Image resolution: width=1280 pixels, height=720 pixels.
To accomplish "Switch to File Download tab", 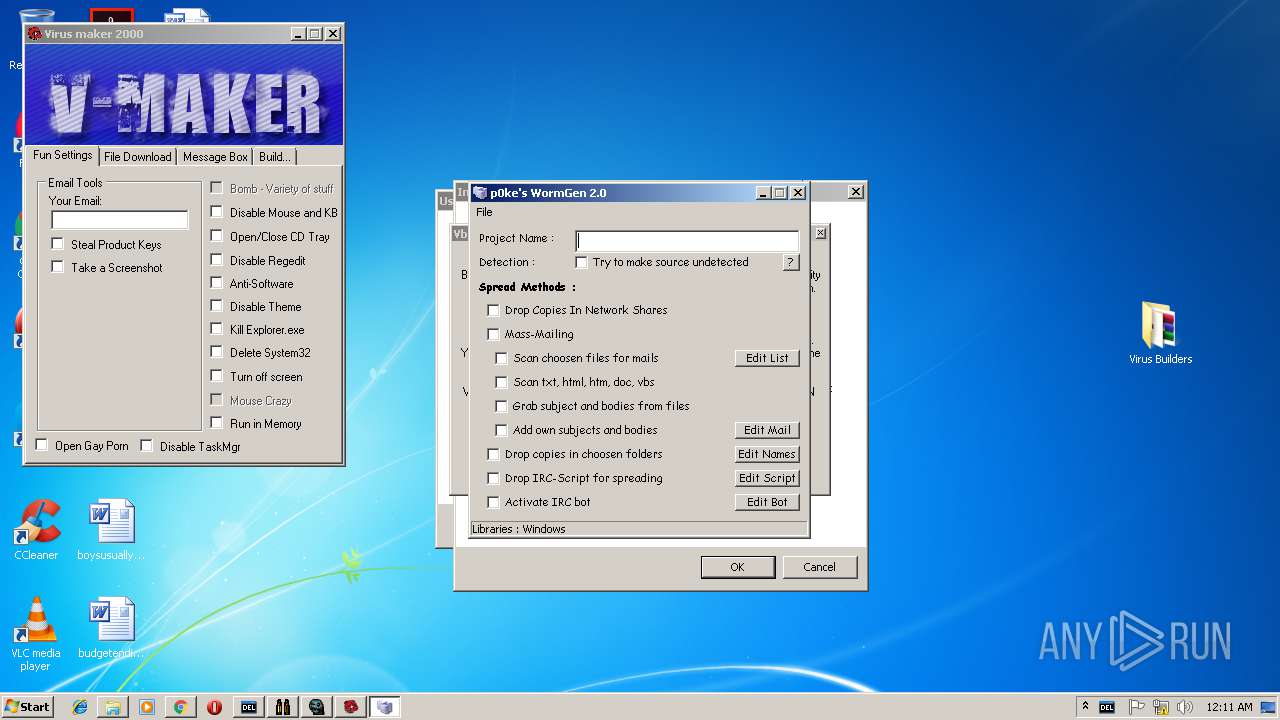I will [x=137, y=157].
